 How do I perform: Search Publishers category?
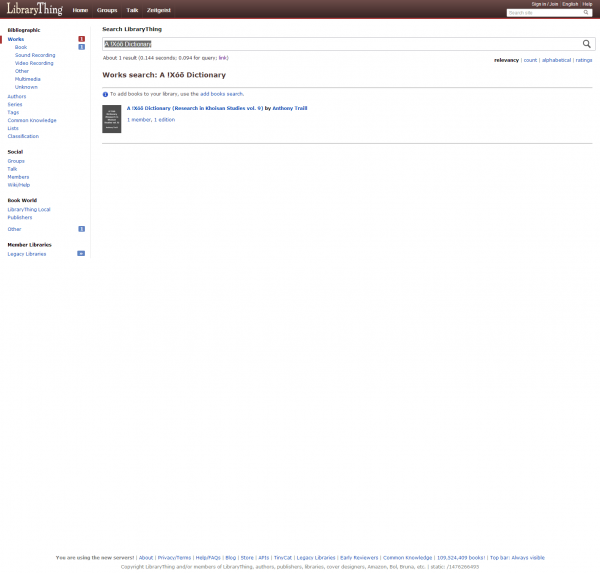click(20, 218)
